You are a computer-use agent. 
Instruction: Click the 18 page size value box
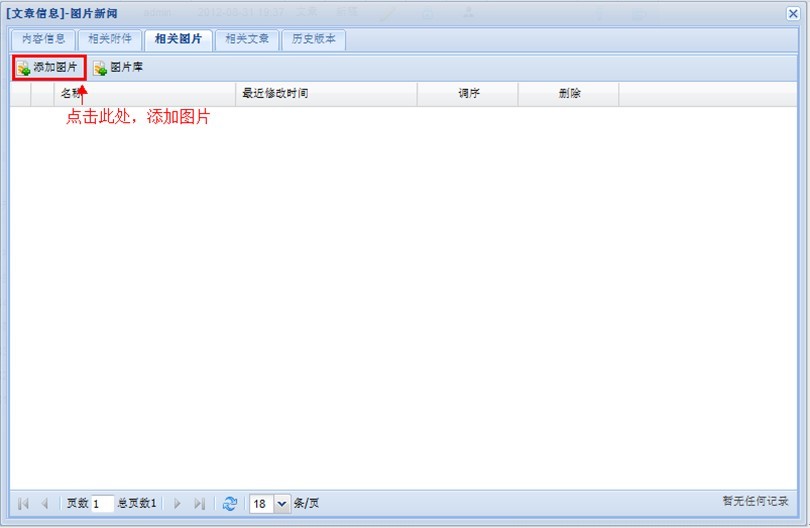260,504
